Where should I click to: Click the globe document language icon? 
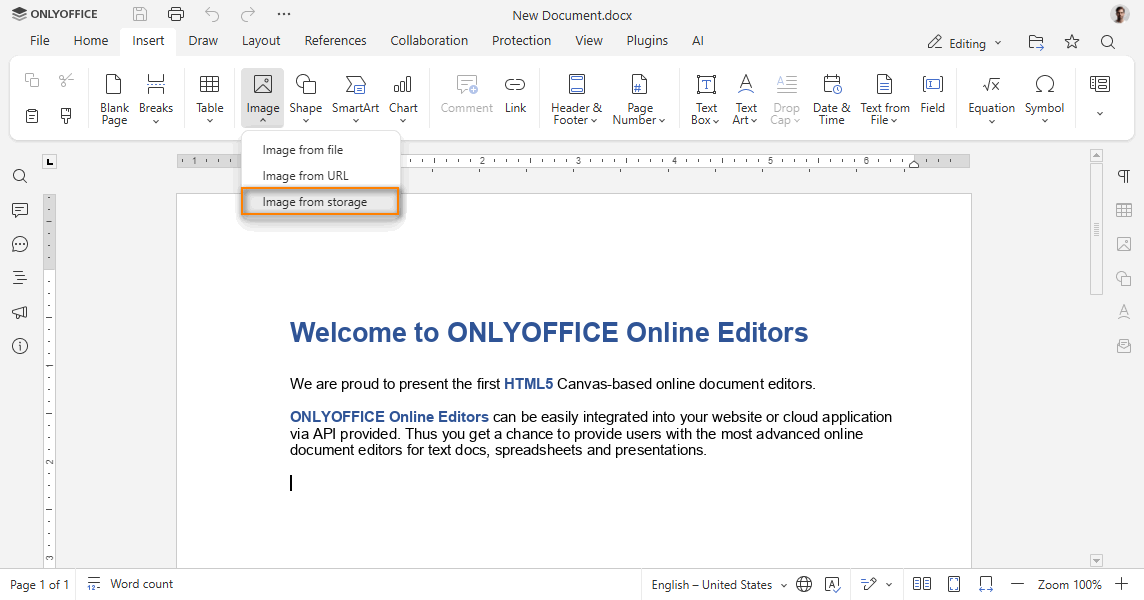tap(804, 584)
